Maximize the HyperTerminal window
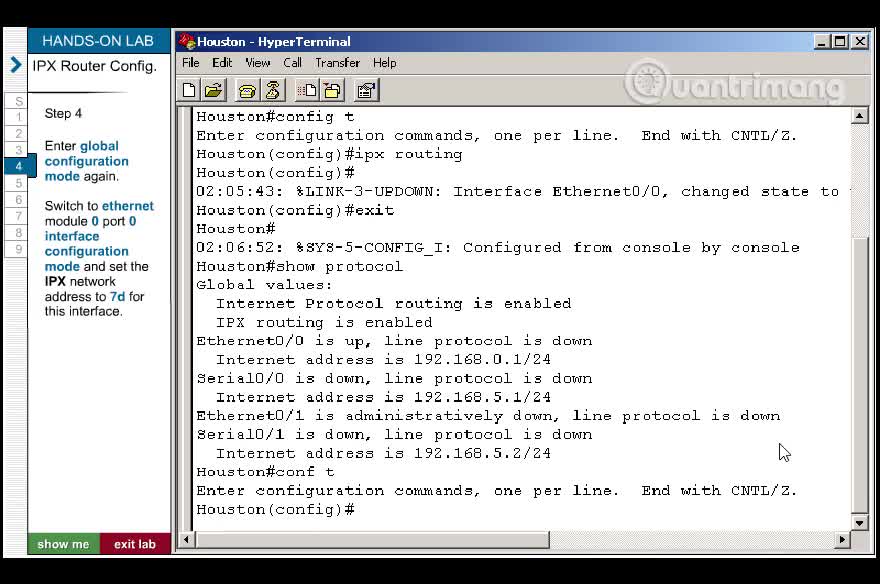Screen dimensions: 880x584 (x=840, y=42)
